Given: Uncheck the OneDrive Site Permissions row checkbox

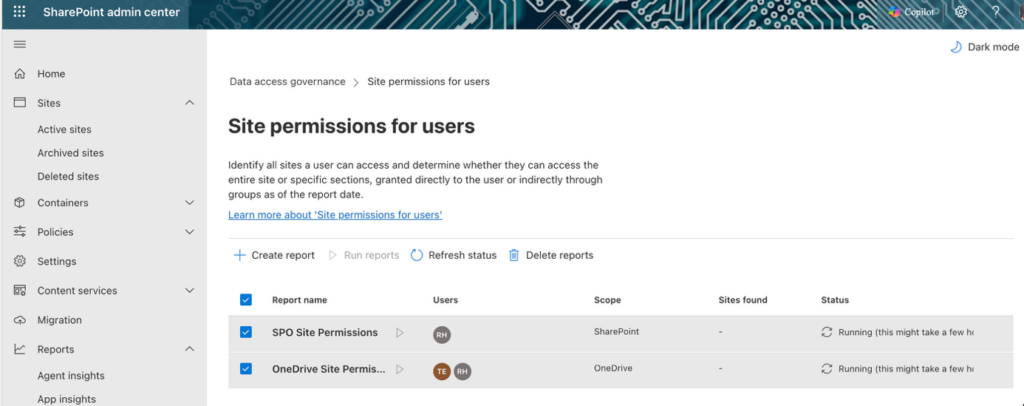Looking at the screenshot, I should (246, 369).
